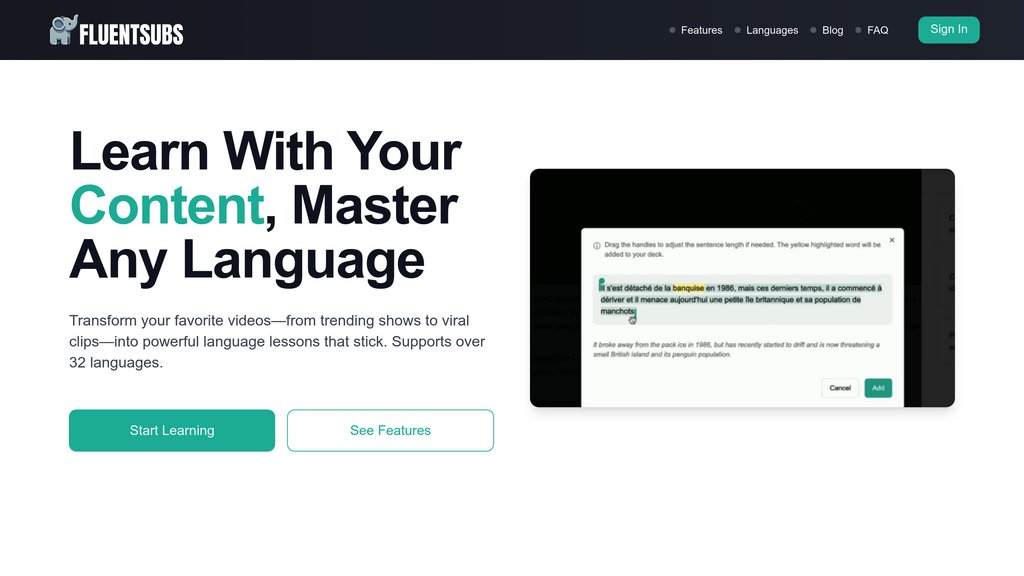Click the yellow highlighted word "banquise"

pyautogui.click(x=688, y=288)
